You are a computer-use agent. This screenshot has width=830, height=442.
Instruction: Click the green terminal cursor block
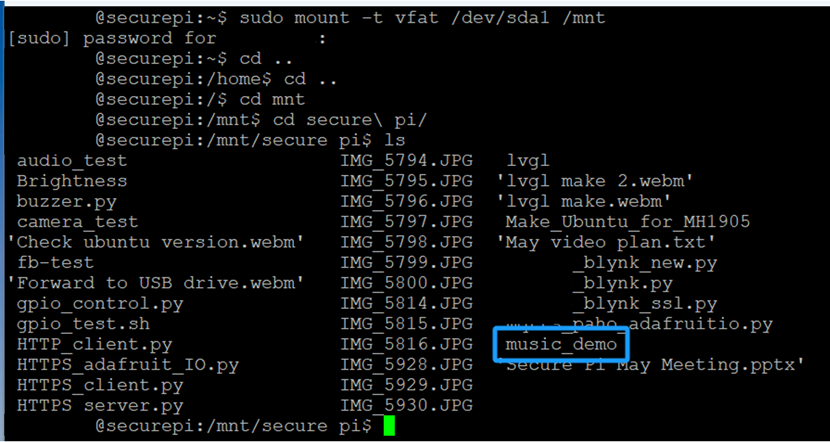point(389,426)
